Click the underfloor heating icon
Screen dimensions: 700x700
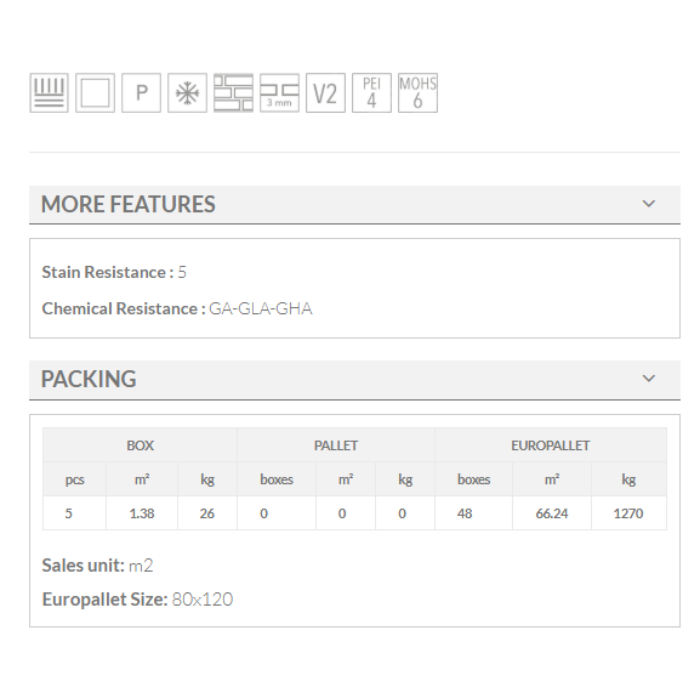coord(49,94)
